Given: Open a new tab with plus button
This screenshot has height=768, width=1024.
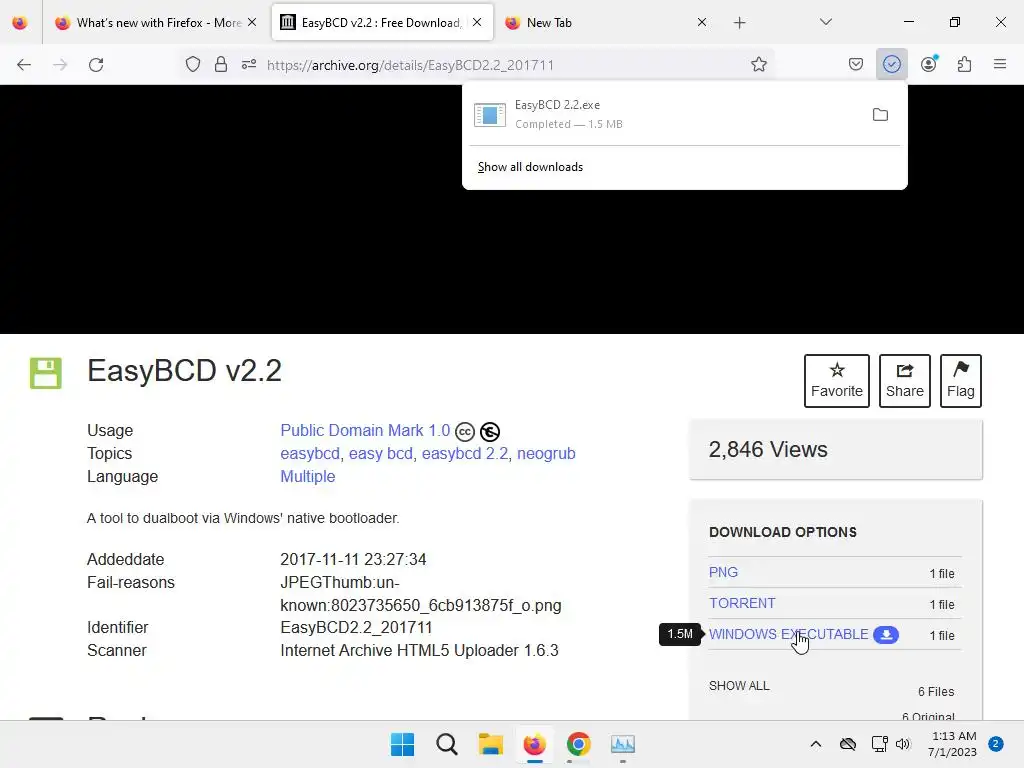Looking at the screenshot, I should 739,23.
